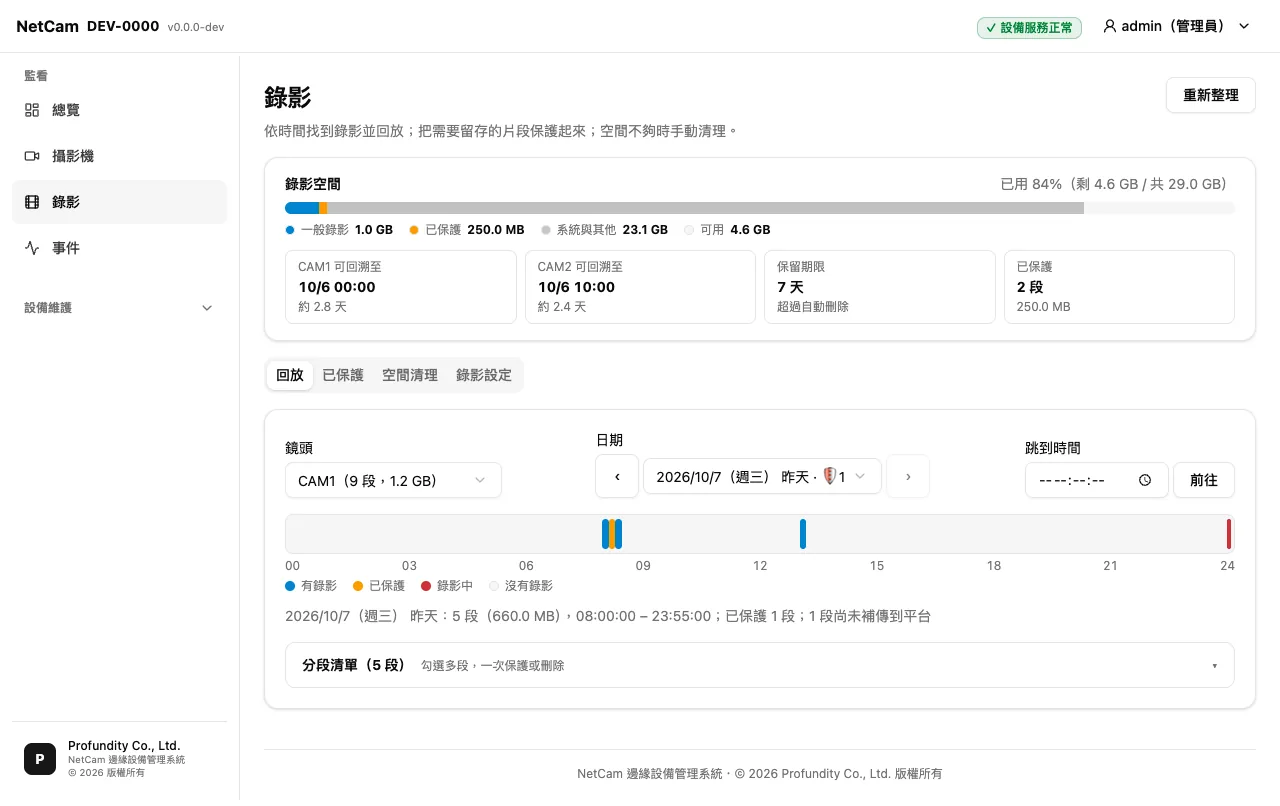Open the 總覽 dashboard icon in sidebar
Screen dimensions: 1280x806
[x=32, y=110]
